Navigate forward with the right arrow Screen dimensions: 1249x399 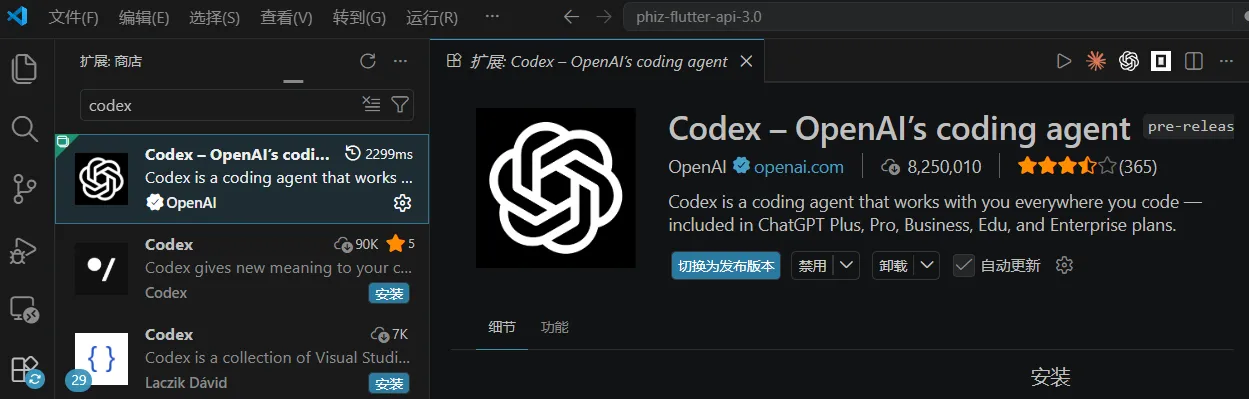tap(603, 17)
